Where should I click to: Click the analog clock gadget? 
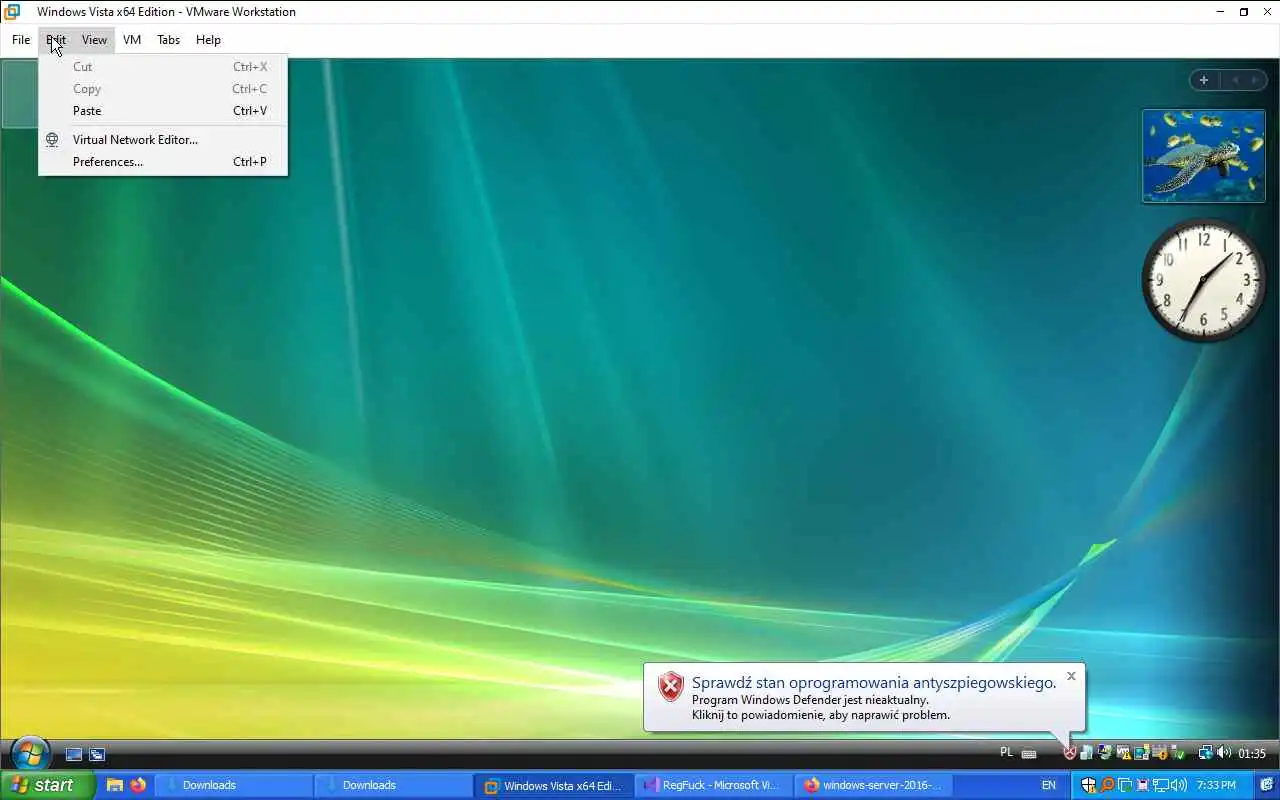(1203, 280)
